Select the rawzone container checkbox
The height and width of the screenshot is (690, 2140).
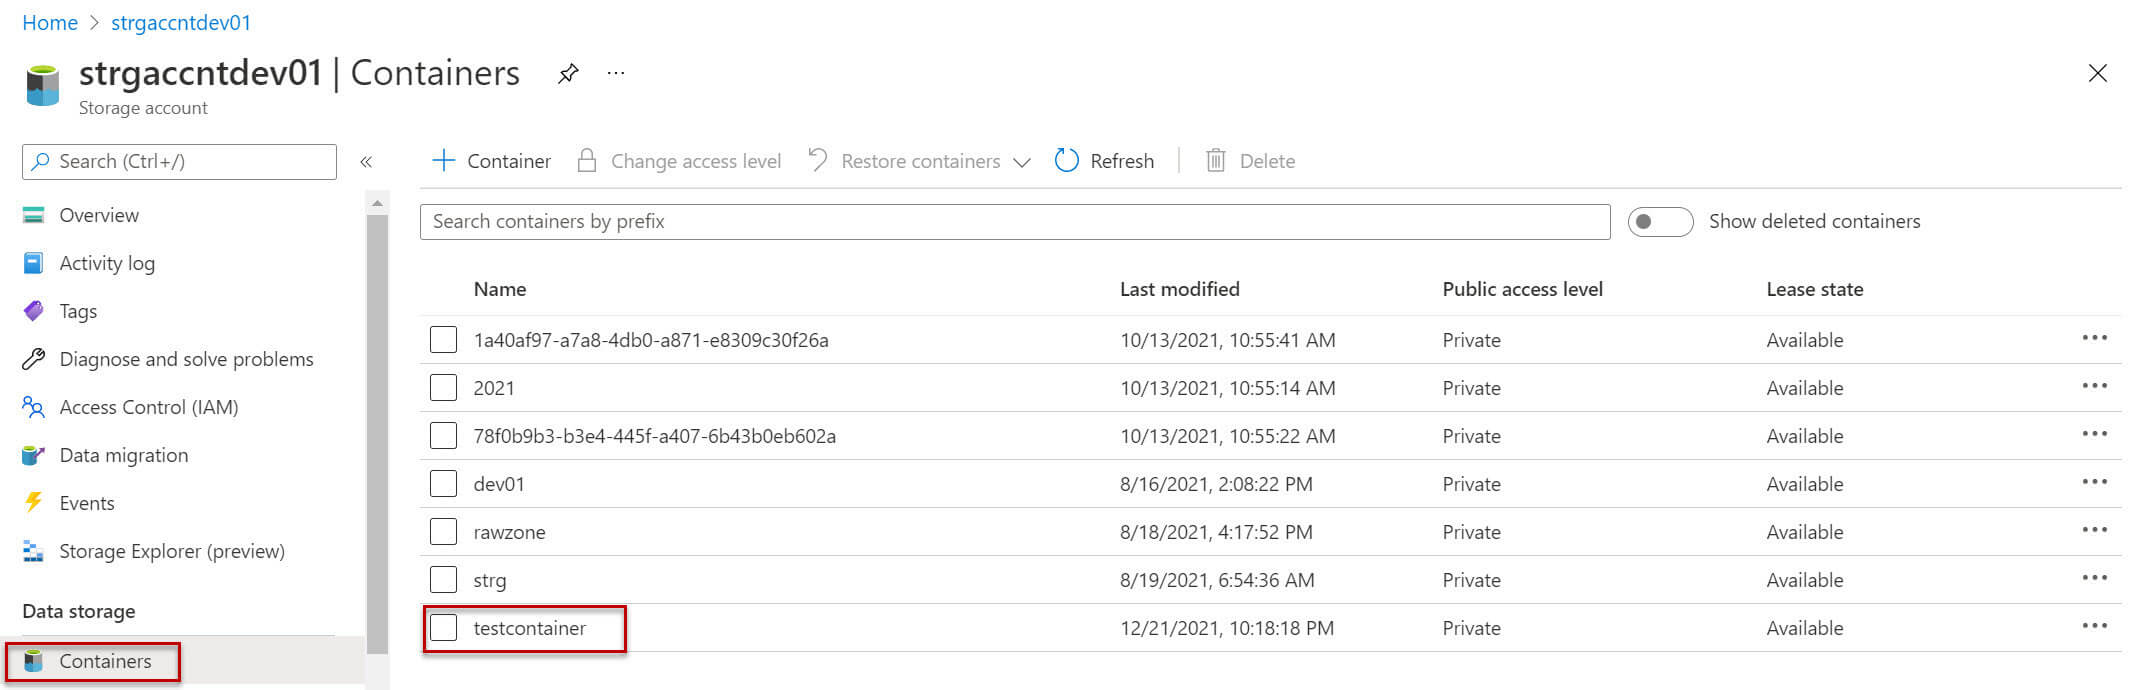coord(443,532)
